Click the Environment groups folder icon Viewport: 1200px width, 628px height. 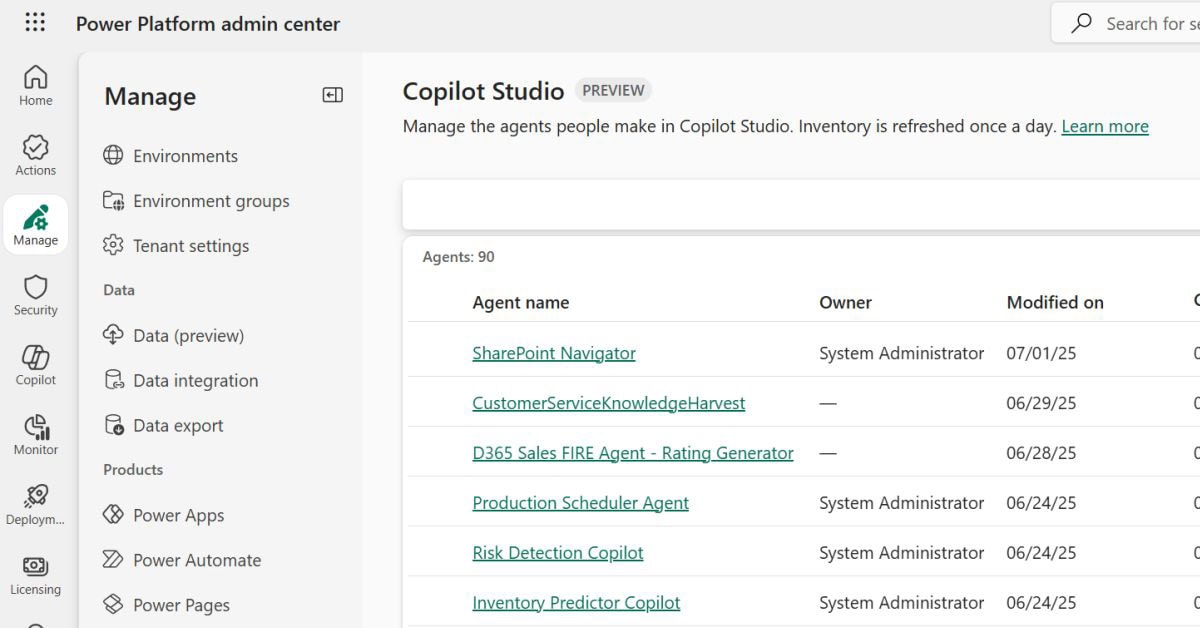coord(113,201)
